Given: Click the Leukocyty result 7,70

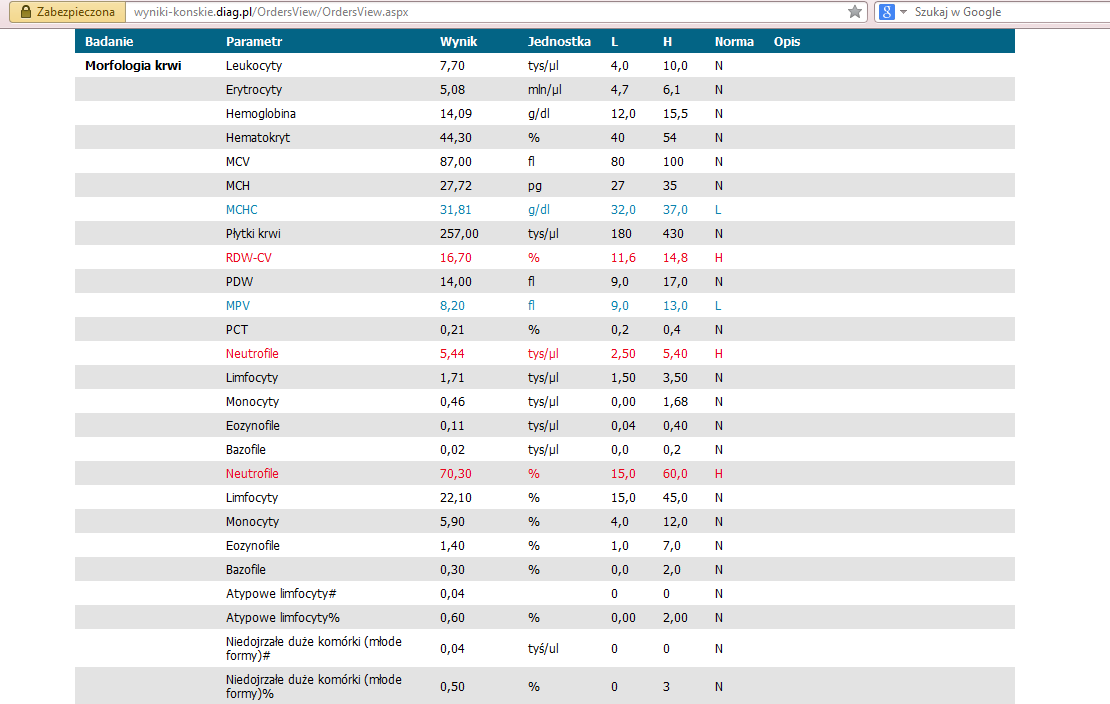Looking at the screenshot, I should pyautogui.click(x=452, y=66).
